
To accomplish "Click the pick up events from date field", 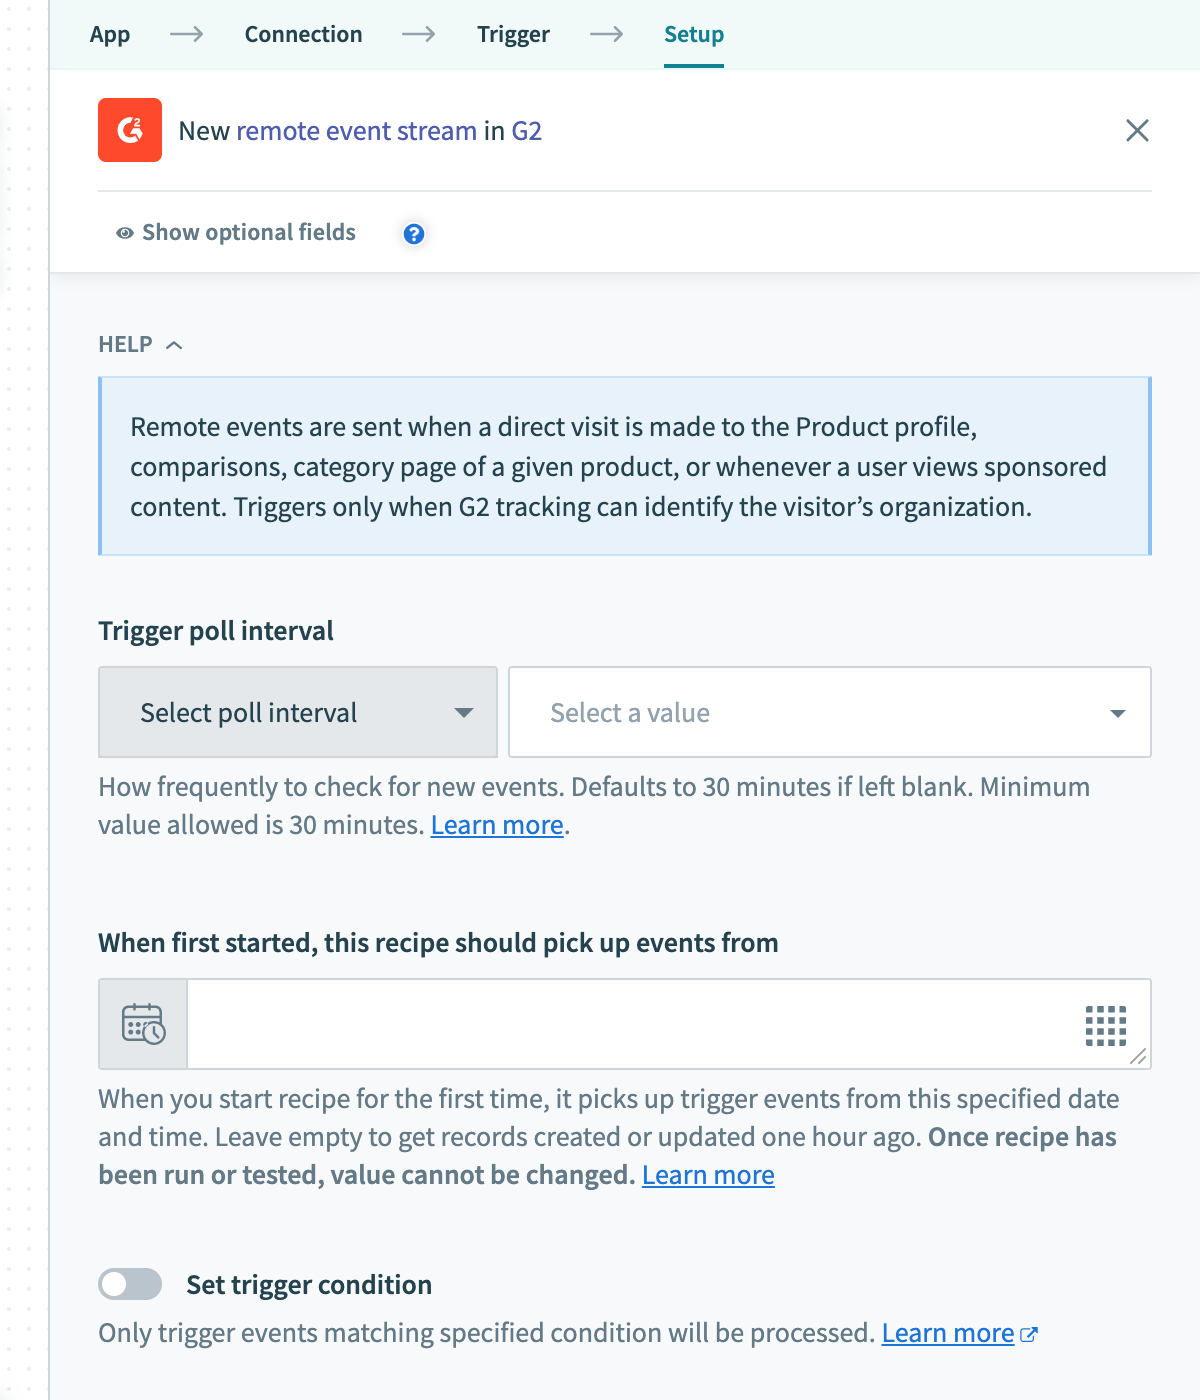I will pyautogui.click(x=630, y=1024).
